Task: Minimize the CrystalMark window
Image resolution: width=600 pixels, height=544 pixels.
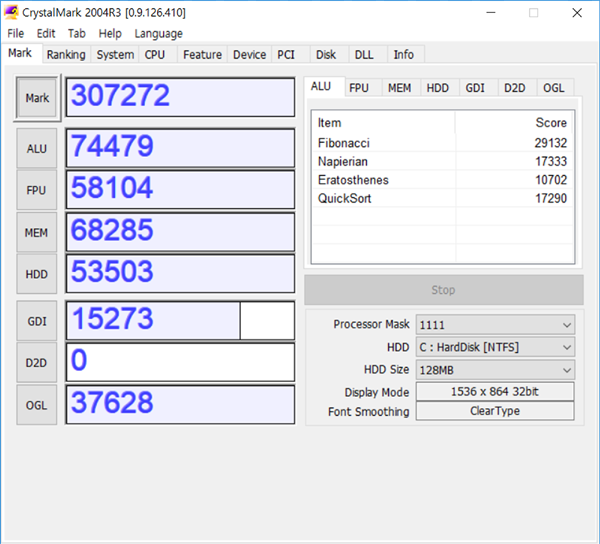Action: (x=491, y=13)
